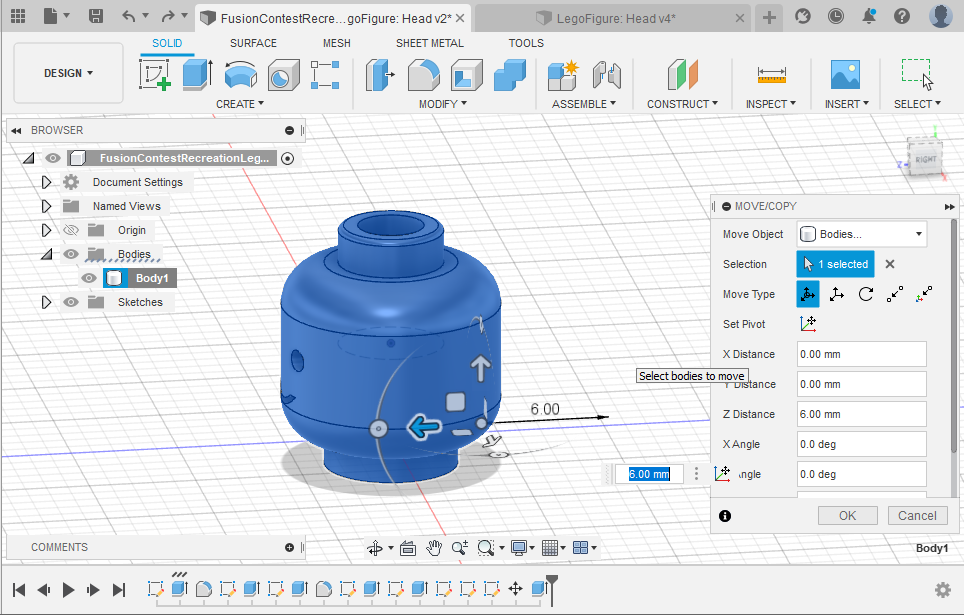Jump to the timeline beginning
This screenshot has height=615, width=964.
(19, 590)
